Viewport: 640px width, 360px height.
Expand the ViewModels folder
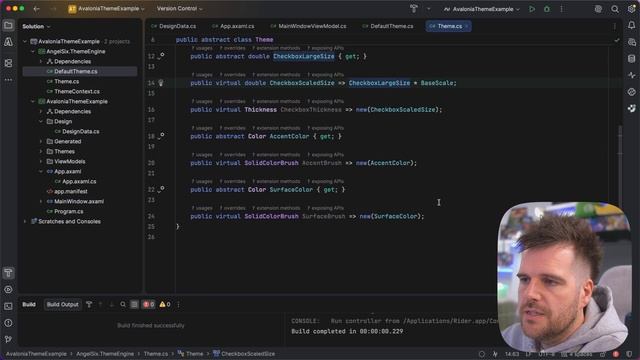click(x=41, y=162)
